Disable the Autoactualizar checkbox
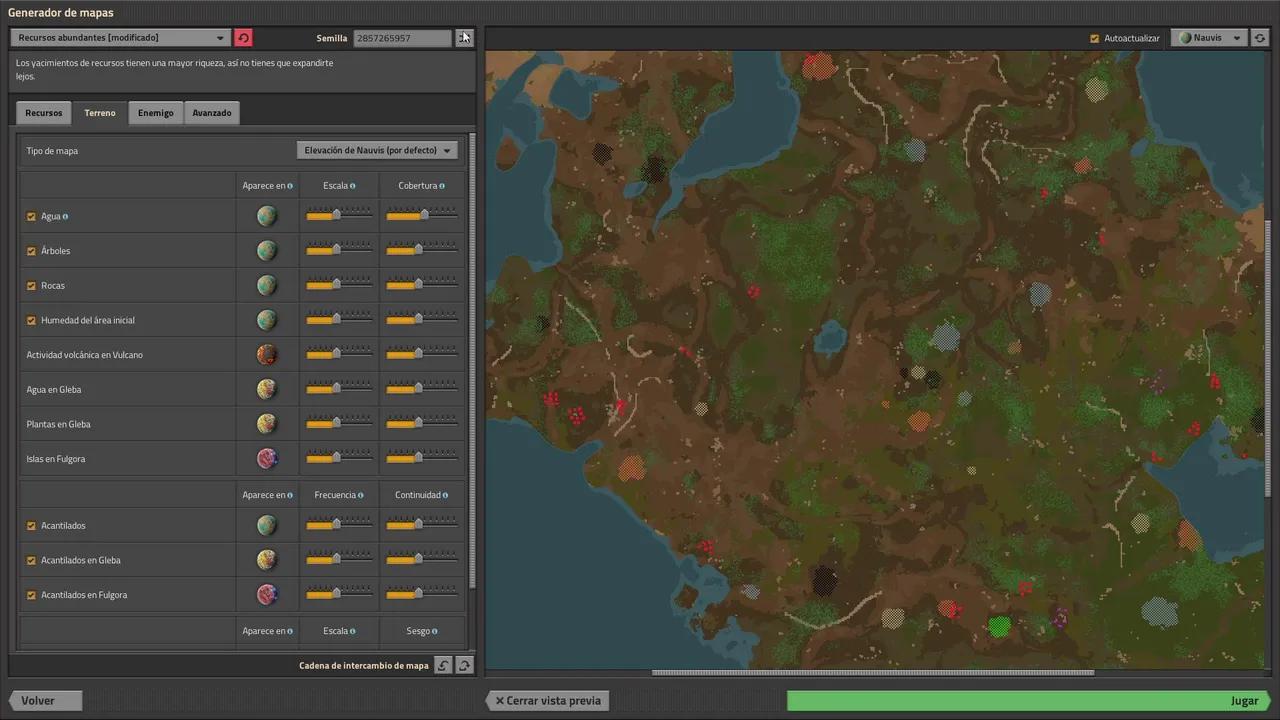Screen dimensions: 1280x720 click(1095, 38)
